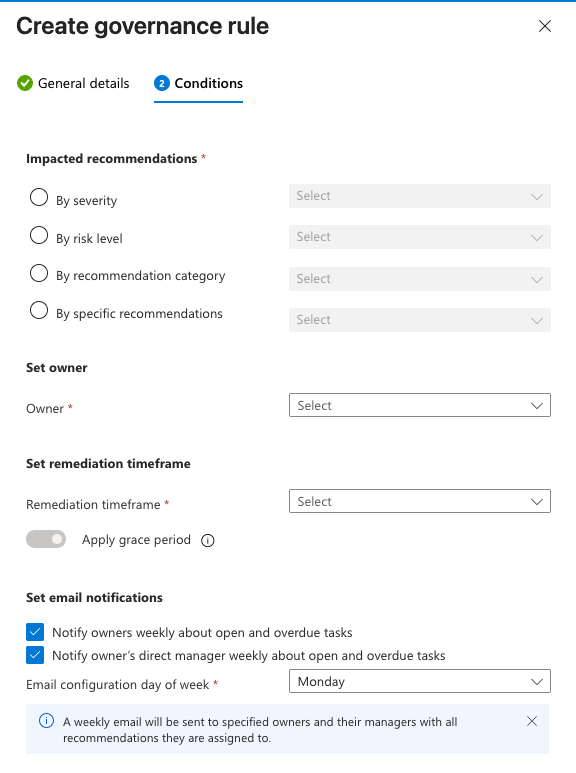Click the chevron on the Owner dropdown
Image resolution: width=576 pixels, height=773 pixels.
pos(537,406)
